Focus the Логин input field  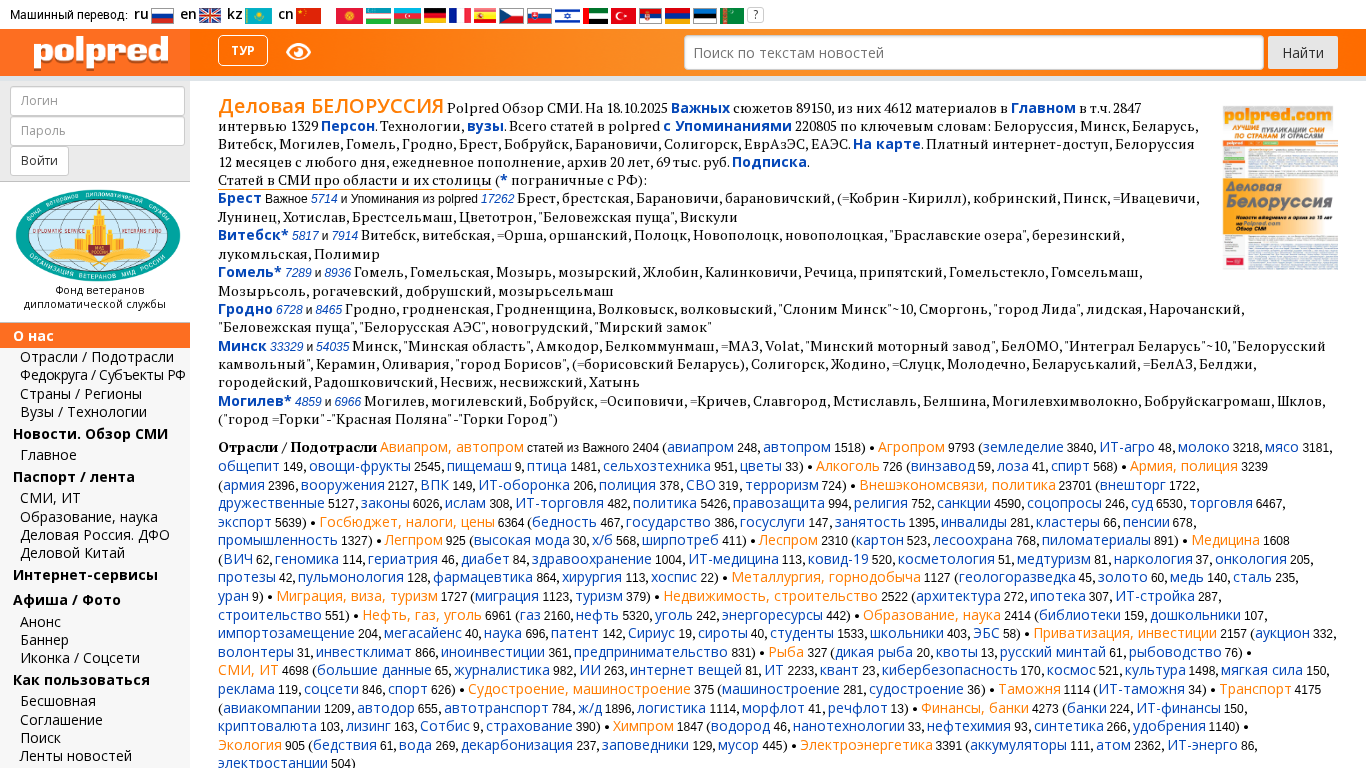pyautogui.click(x=97, y=101)
